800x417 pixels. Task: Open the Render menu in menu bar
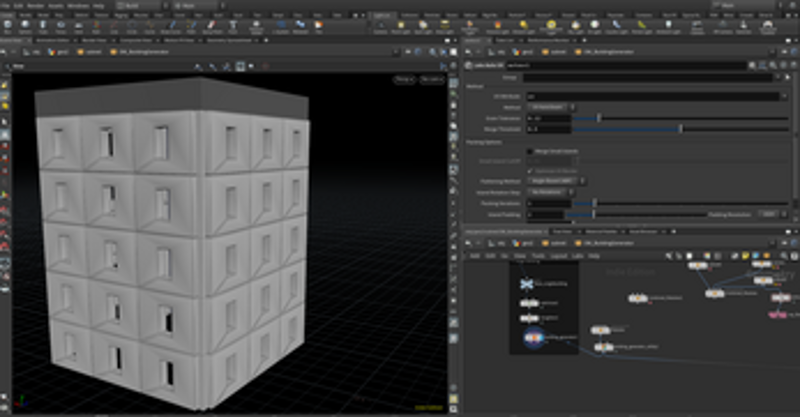coord(37,4)
